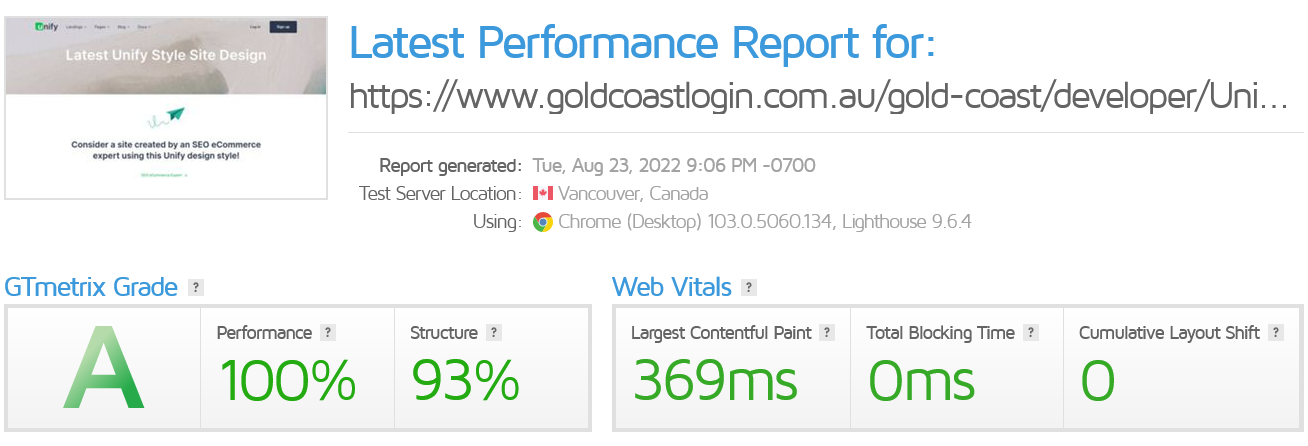Select the Web Vitals heading
This screenshot has width=1308, height=446.
click(x=671, y=288)
